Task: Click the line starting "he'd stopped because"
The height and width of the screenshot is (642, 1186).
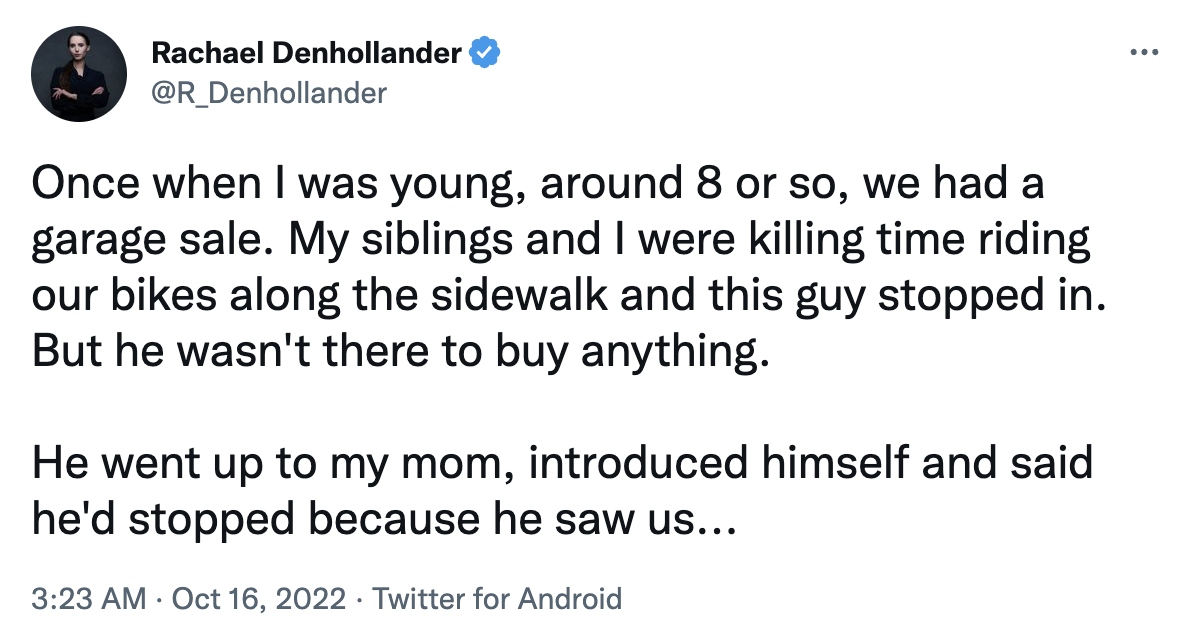Action: pyautogui.click(x=385, y=521)
